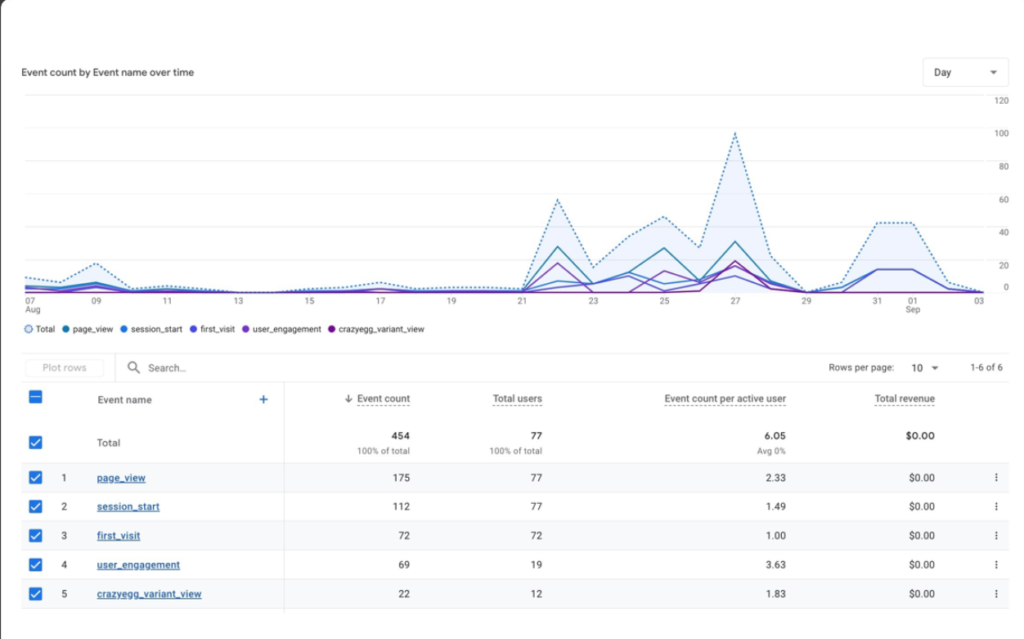This screenshot has width=1024, height=639.
Task: Click the plus icon beside Event name header
Action: tap(262, 399)
